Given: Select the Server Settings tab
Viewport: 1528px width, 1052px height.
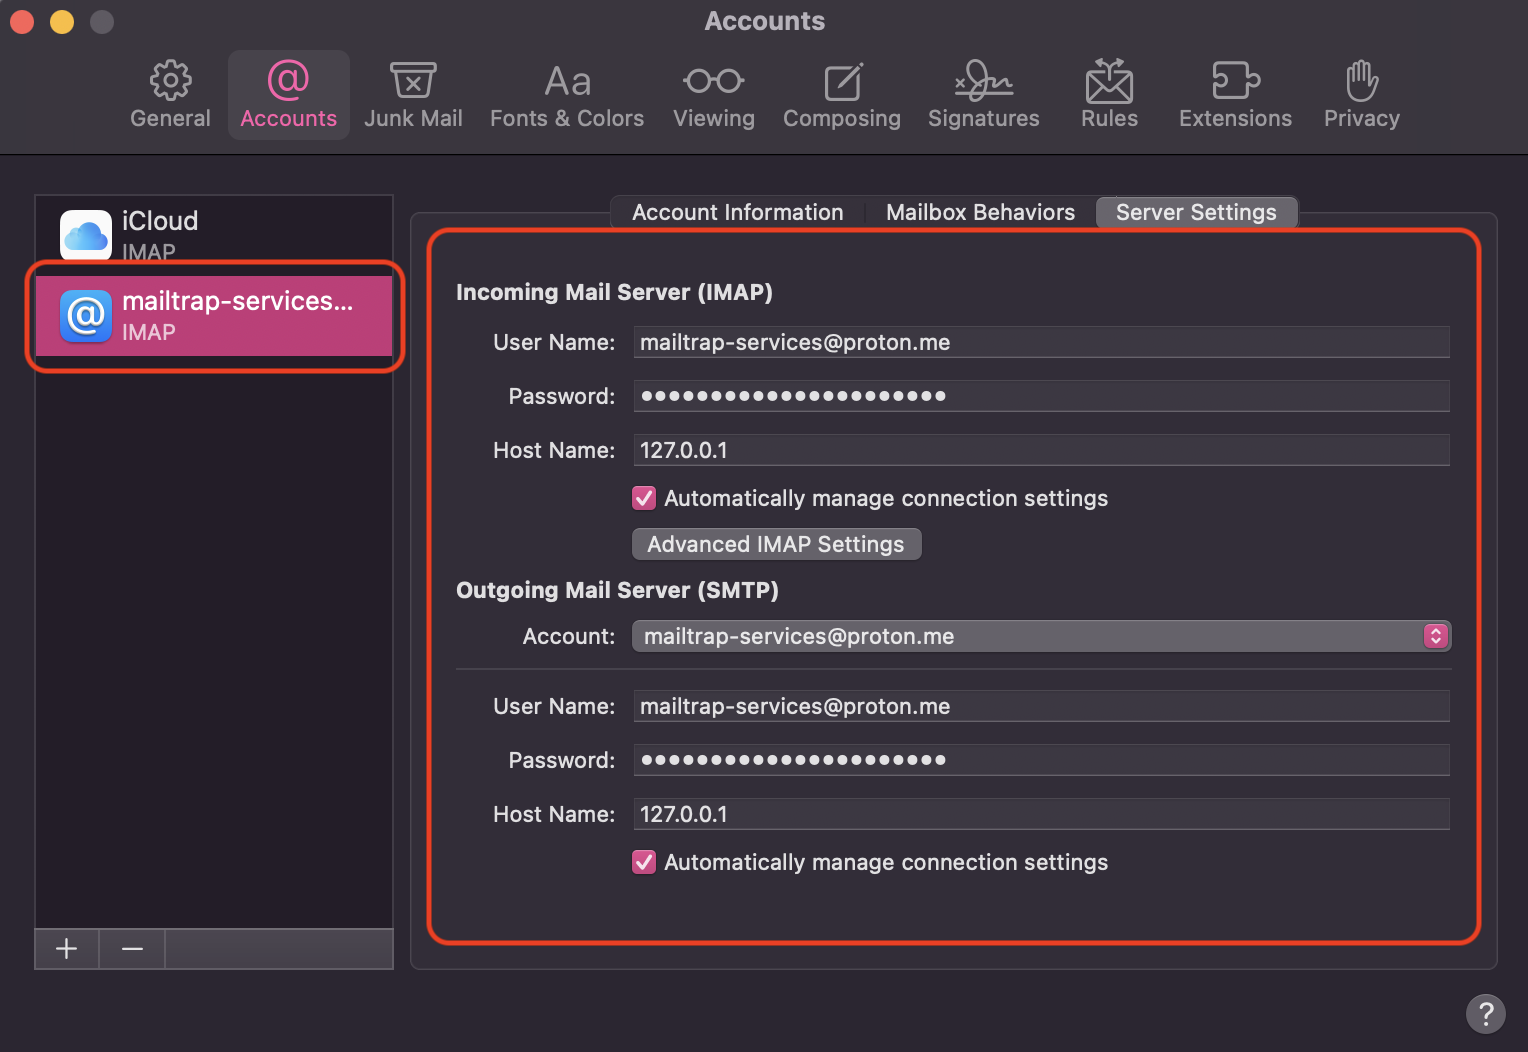Looking at the screenshot, I should [x=1196, y=212].
